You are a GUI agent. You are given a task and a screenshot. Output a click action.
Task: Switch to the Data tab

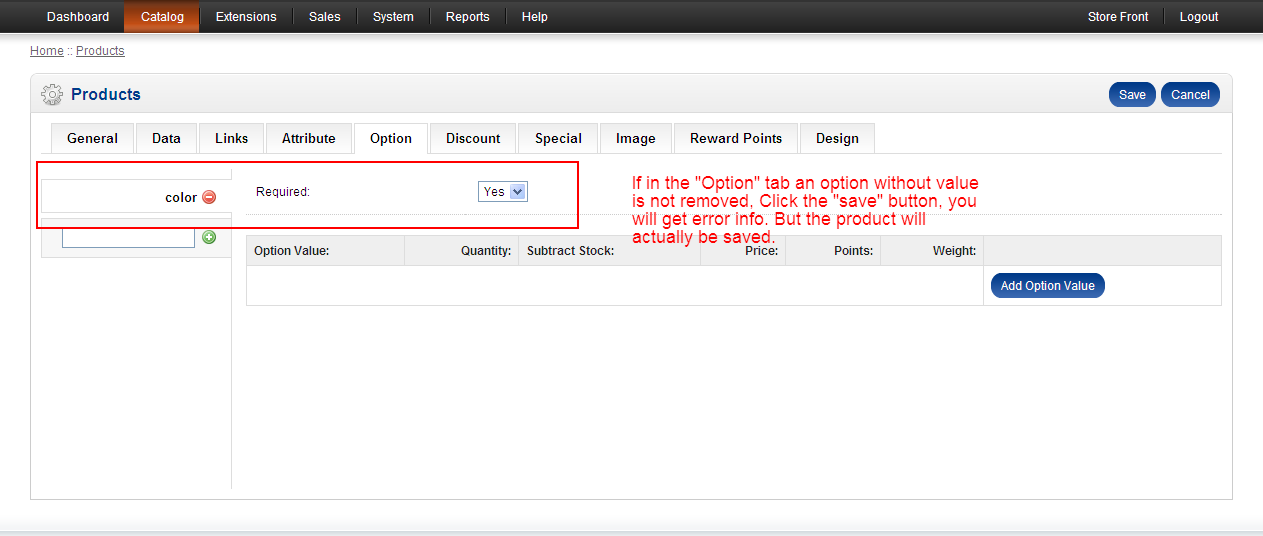tap(166, 139)
